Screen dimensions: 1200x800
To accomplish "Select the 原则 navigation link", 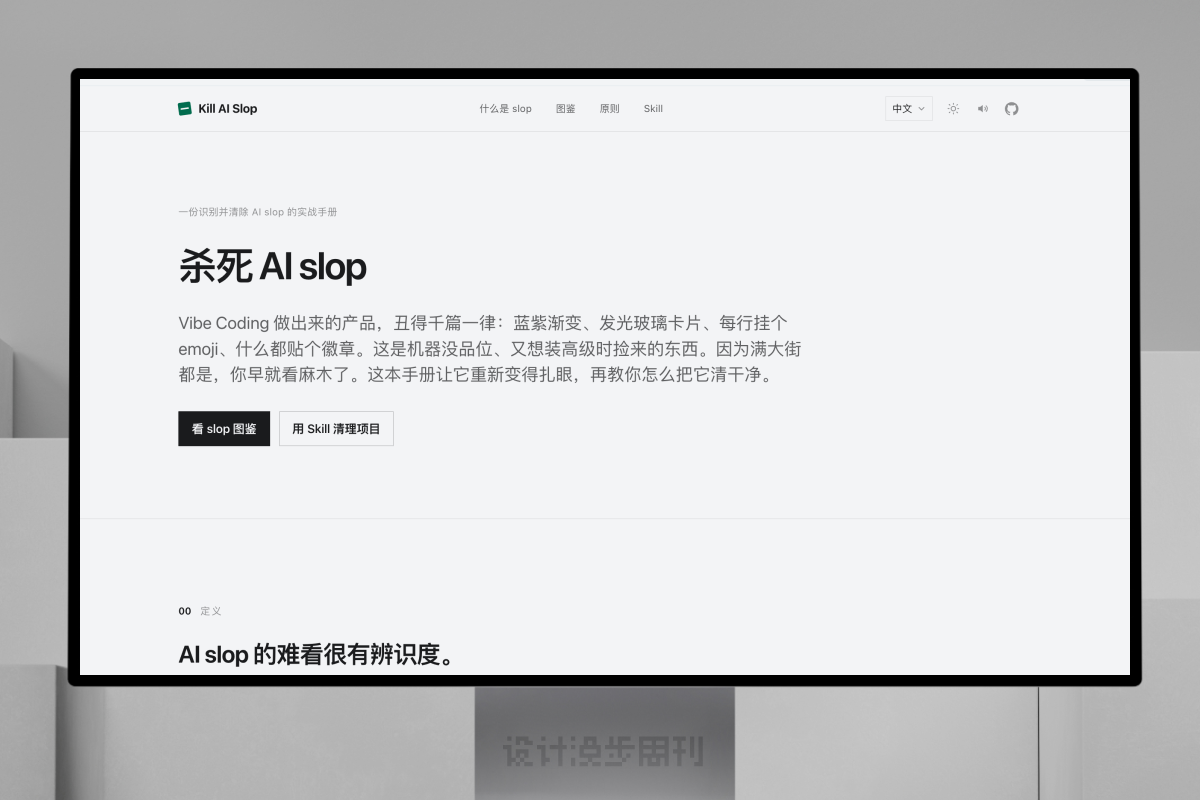I will pos(609,108).
